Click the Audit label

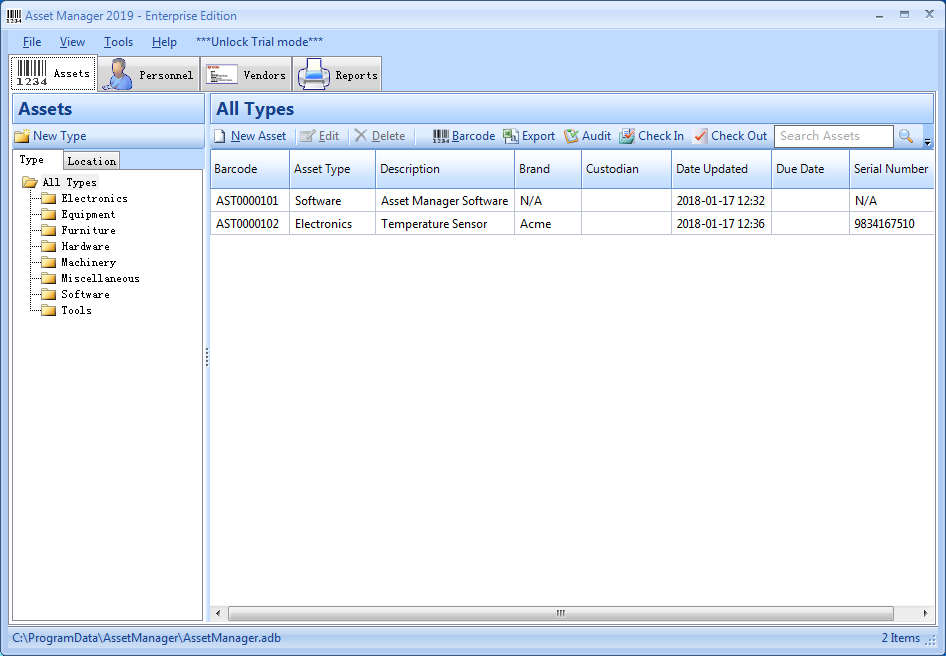(x=596, y=136)
